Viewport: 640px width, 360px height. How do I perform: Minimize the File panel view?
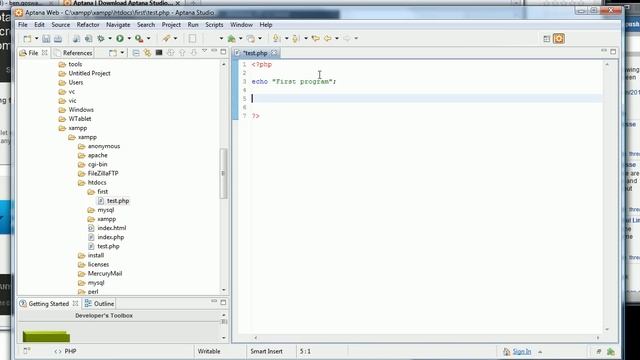[214, 51]
